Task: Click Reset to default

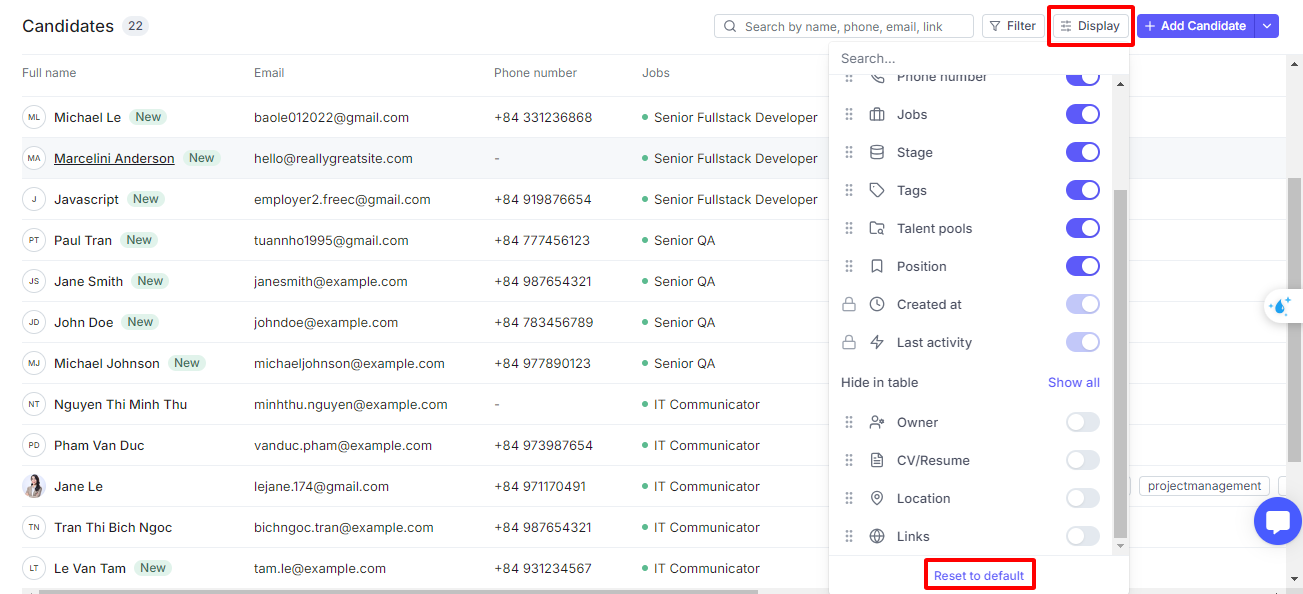Action: coord(979,576)
